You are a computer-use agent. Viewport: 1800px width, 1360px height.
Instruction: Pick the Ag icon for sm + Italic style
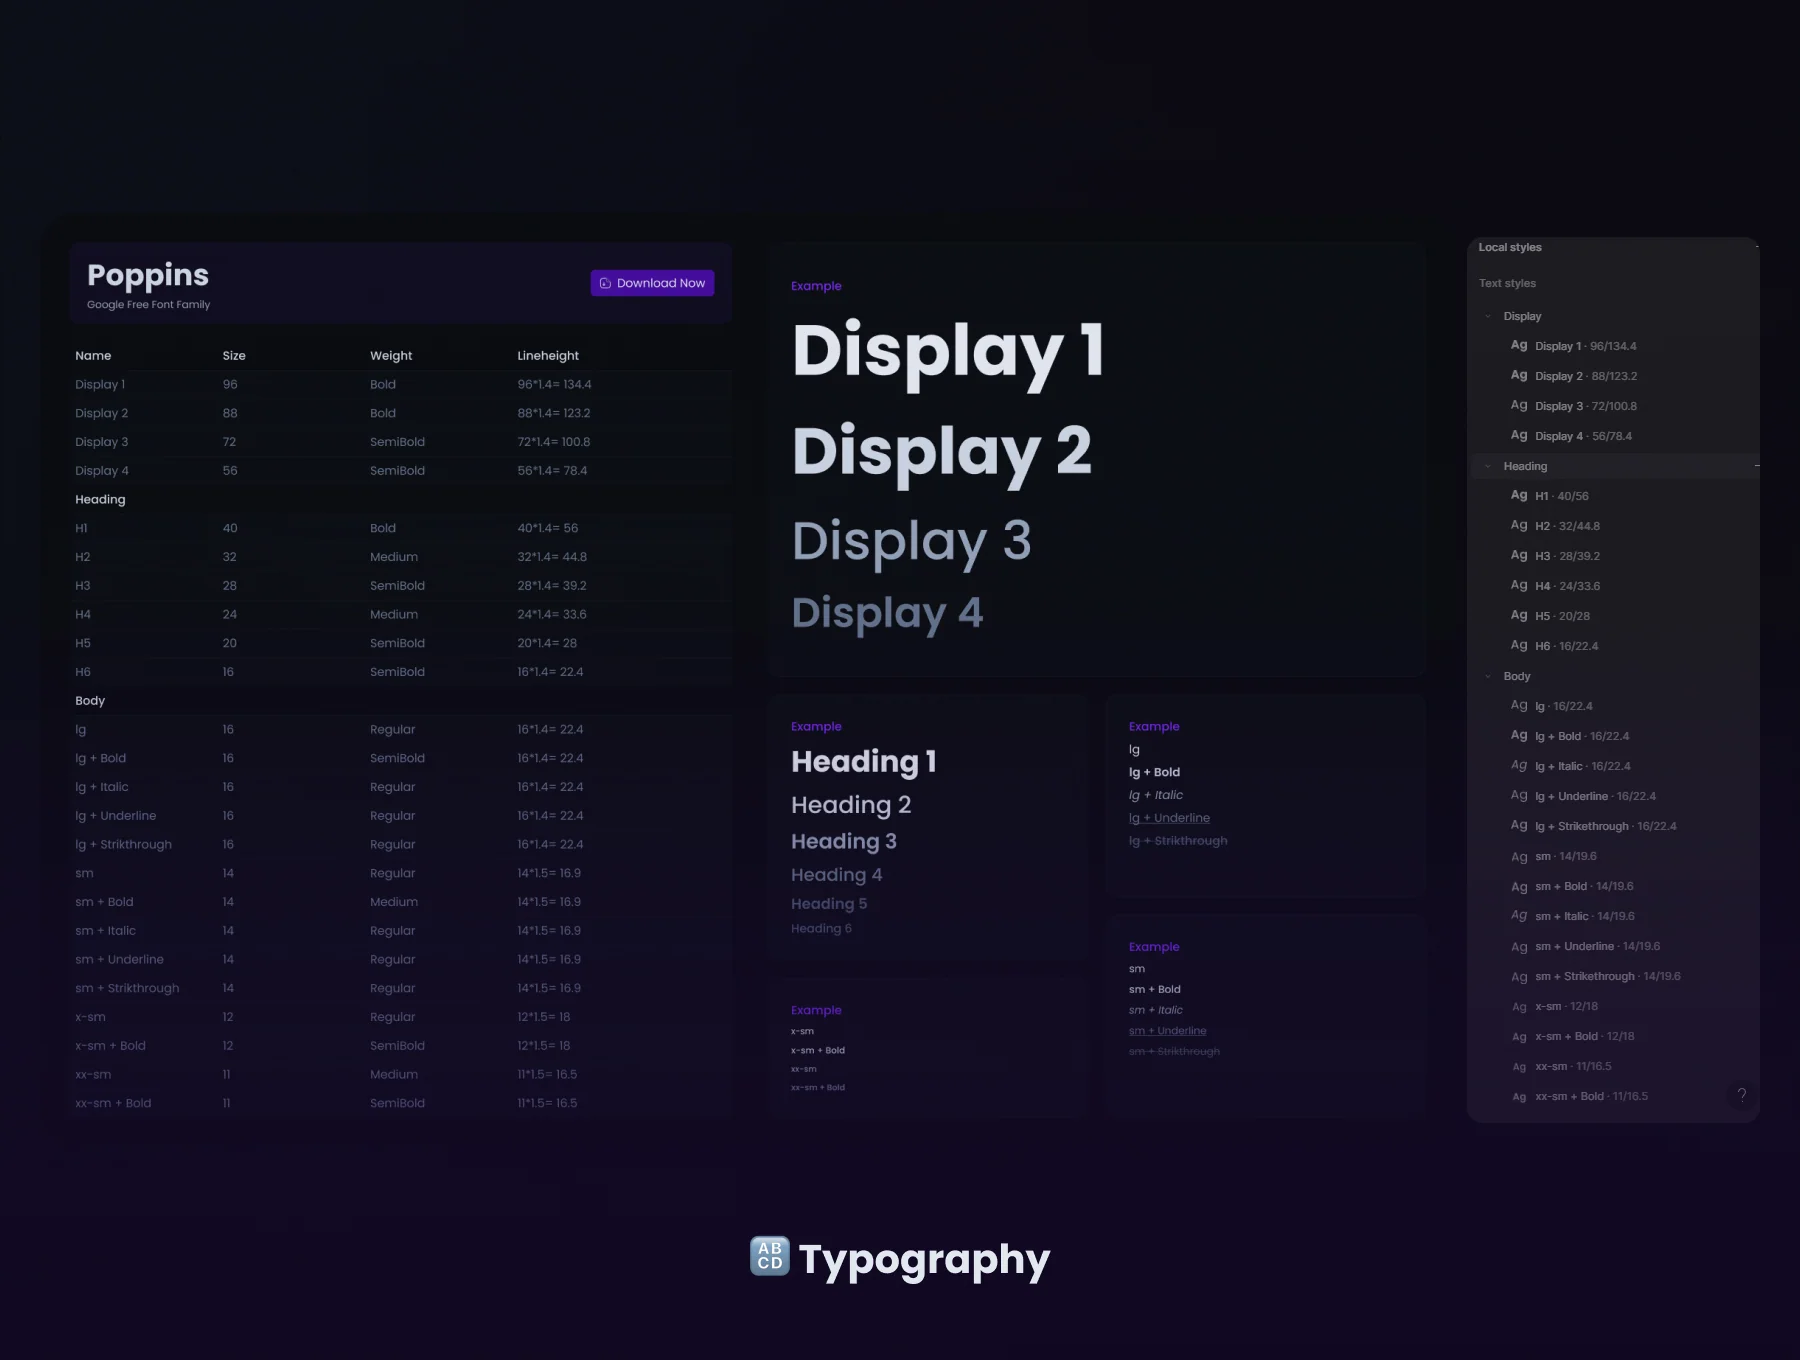coord(1519,916)
